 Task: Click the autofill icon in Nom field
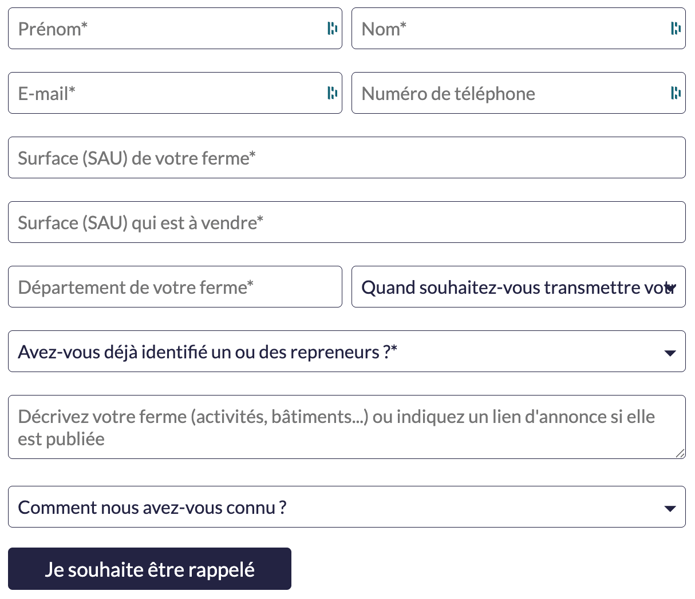(676, 29)
